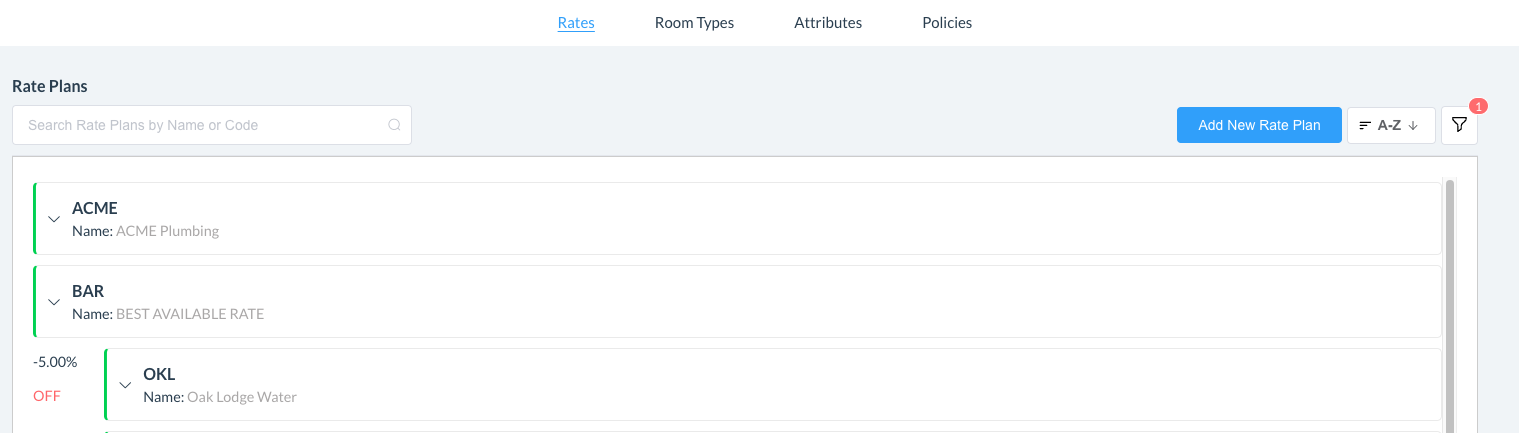The width and height of the screenshot is (1519, 433).
Task: Click the red filter count badge
Action: click(1479, 106)
